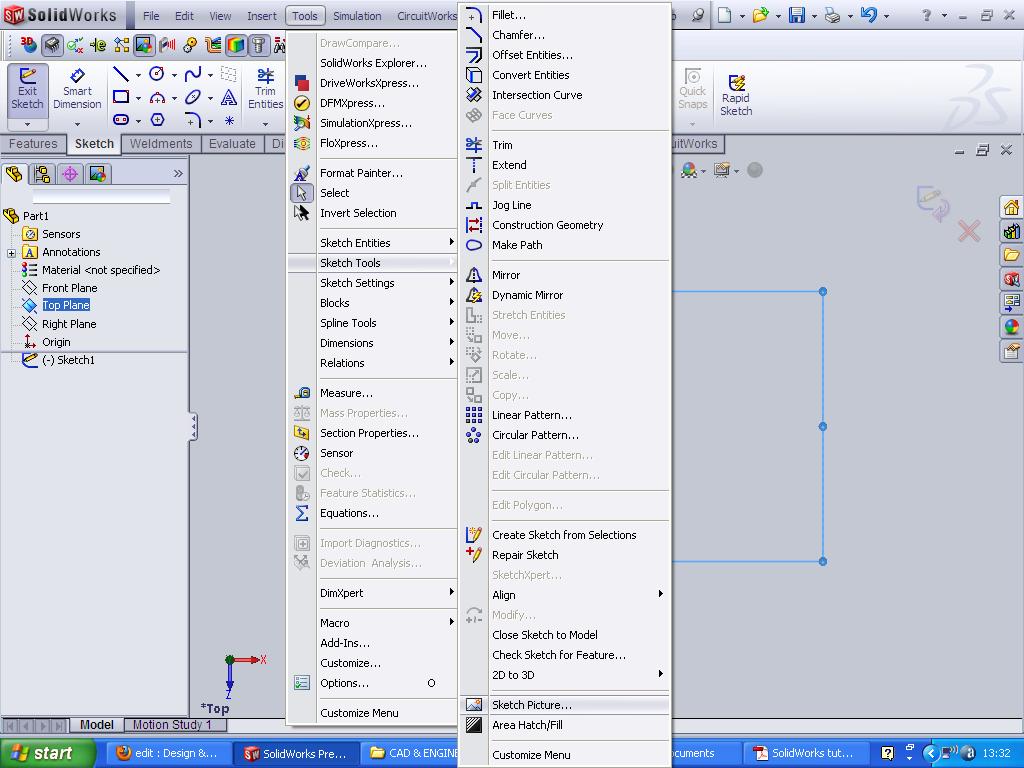Select the Spline tool icon
The image size is (1024, 768).
(193, 74)
